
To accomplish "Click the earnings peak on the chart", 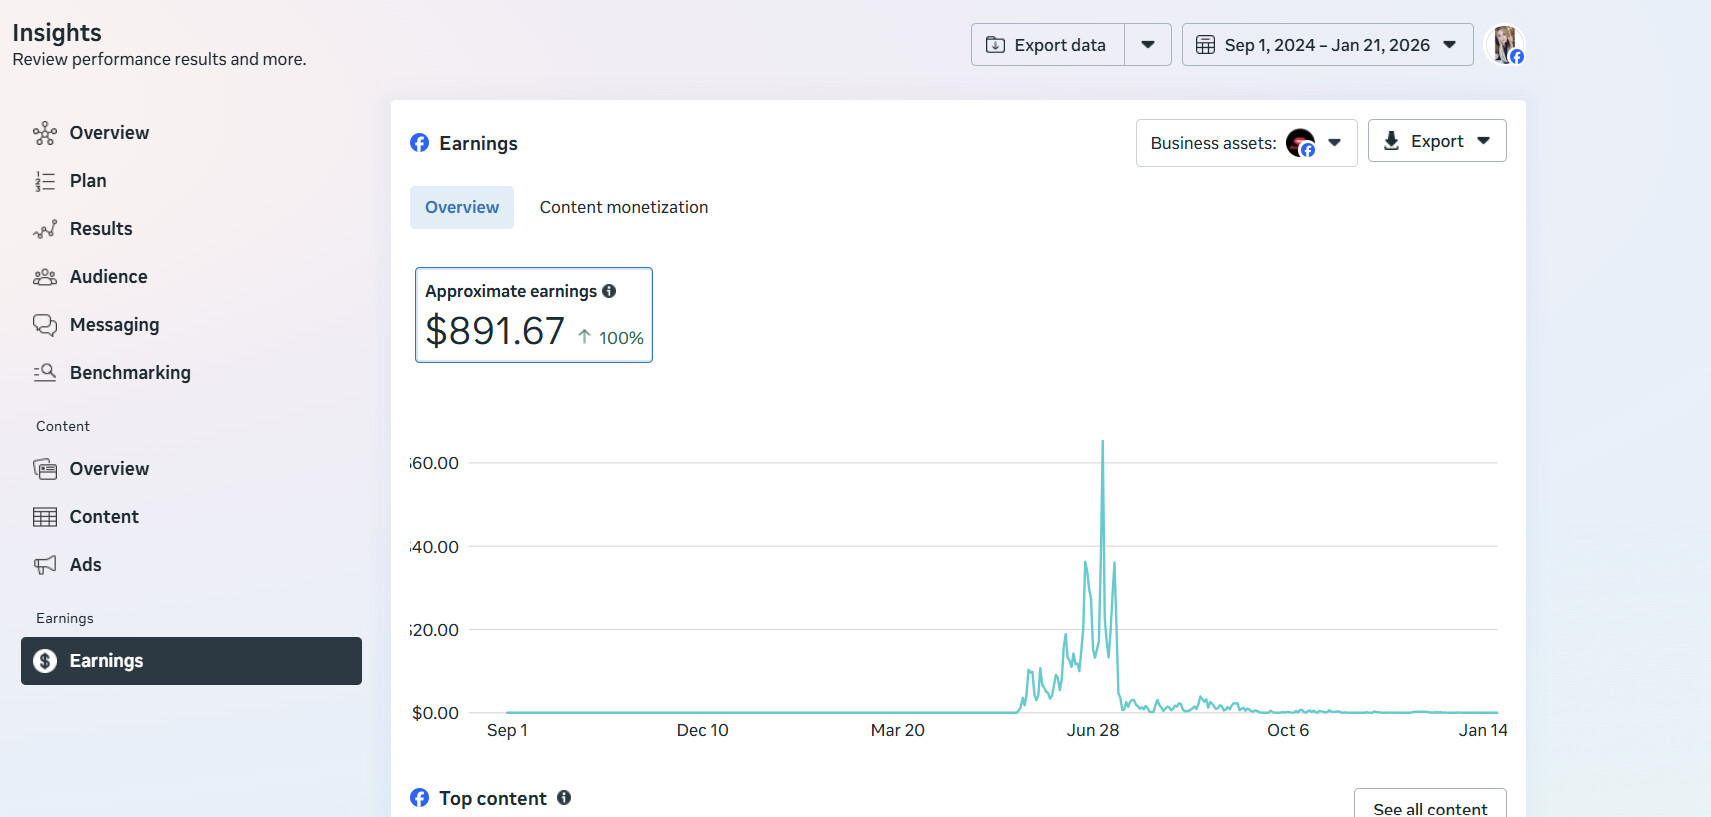I will [x=1102, y=443].
